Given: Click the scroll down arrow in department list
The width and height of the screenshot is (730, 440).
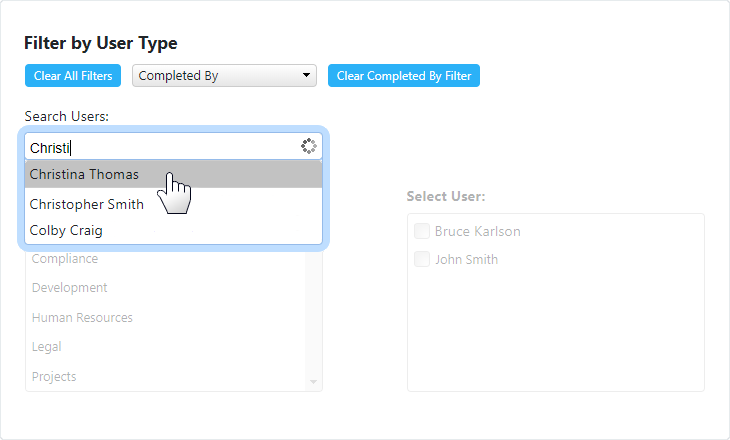Looking at the screenshot, I should (313, 382).
